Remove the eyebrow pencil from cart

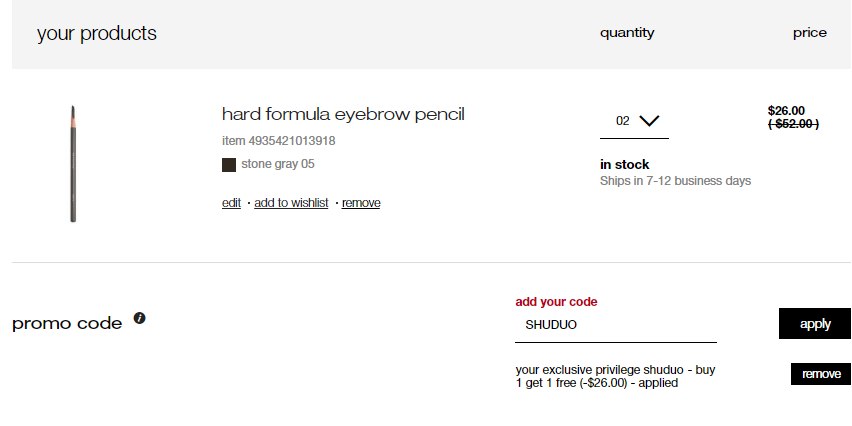[x=361, y=203]
